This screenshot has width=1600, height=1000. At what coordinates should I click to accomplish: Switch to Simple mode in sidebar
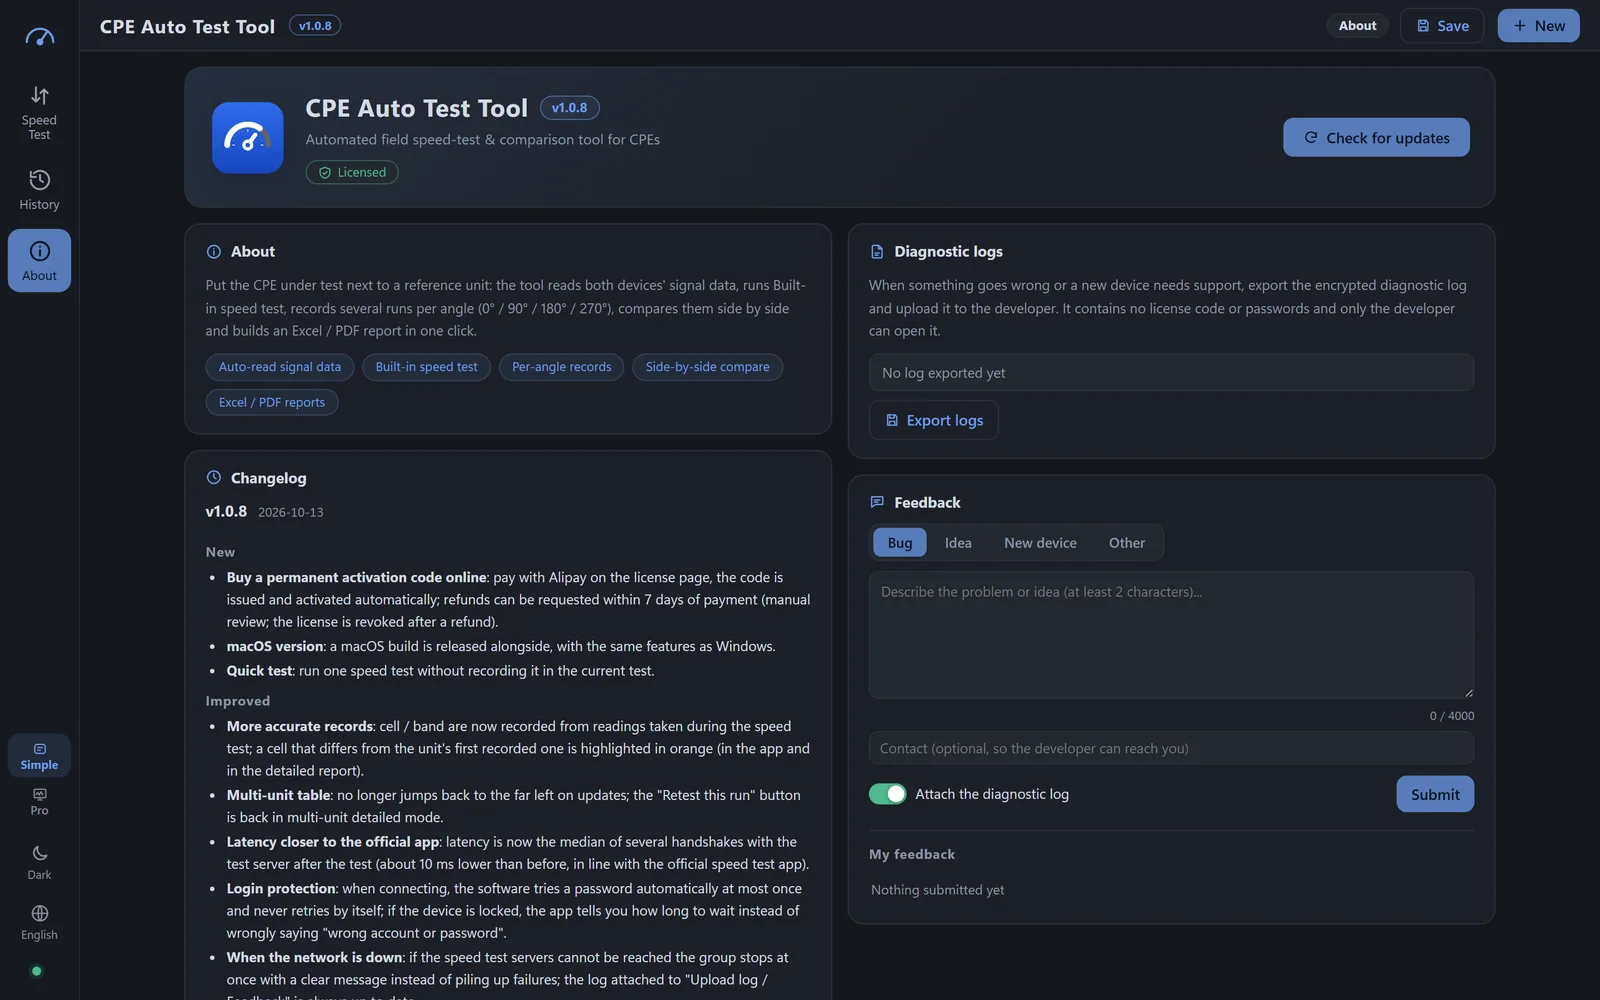coord(39,756)
